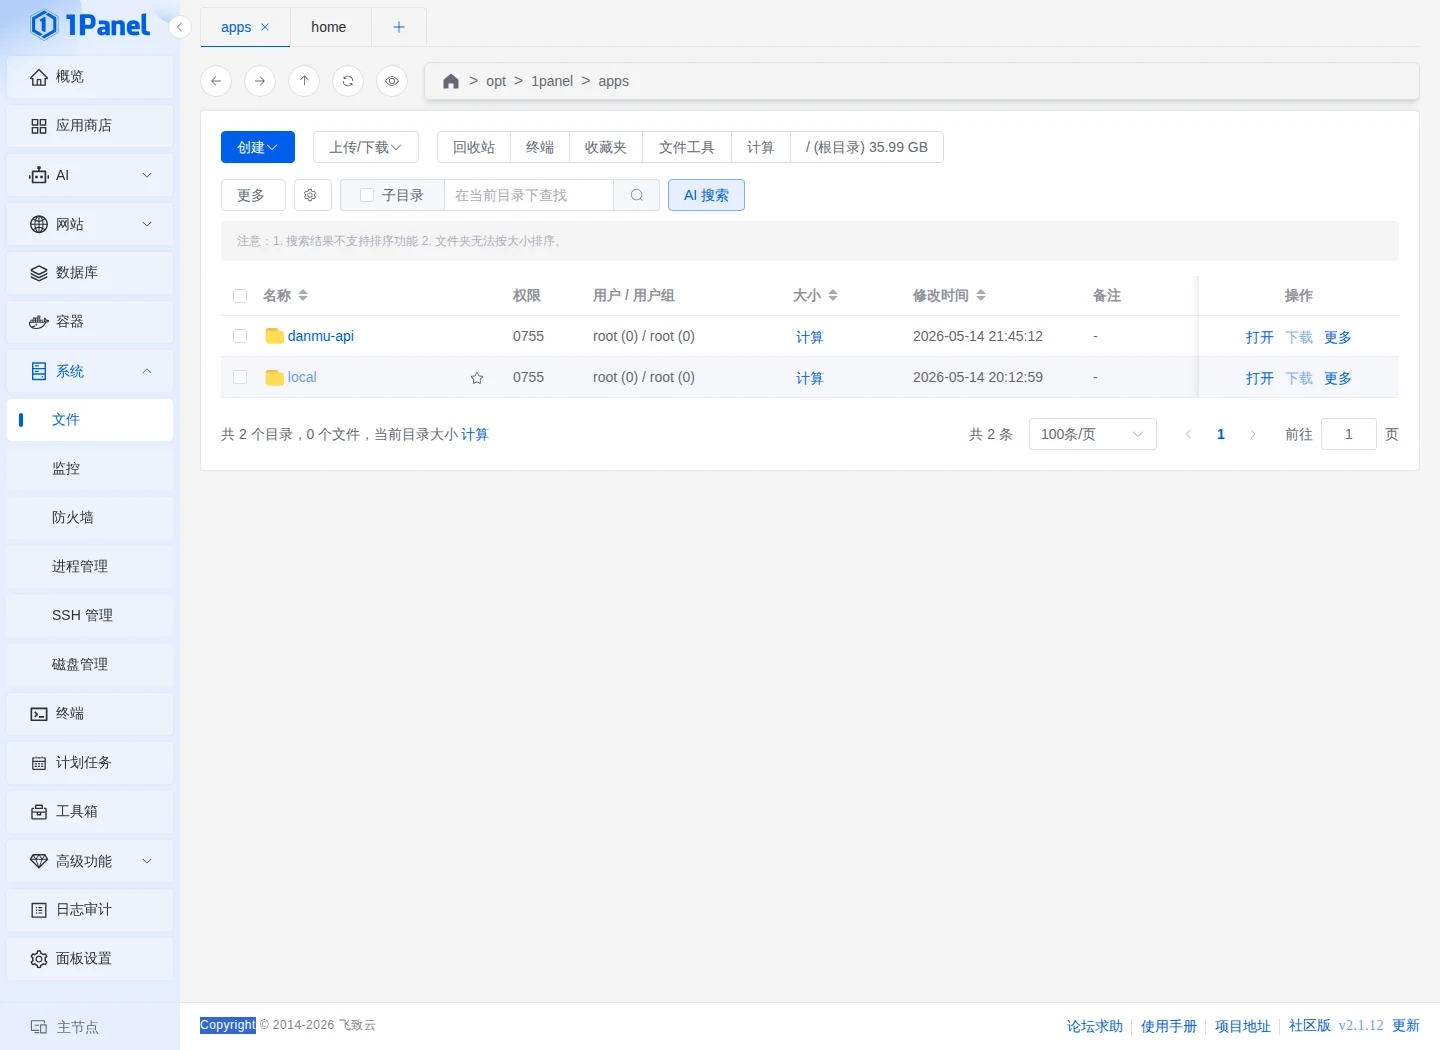This screenshot has width=1440, height=1050.
Task: Check the danmu-api row checkbox
Action: 240,336
